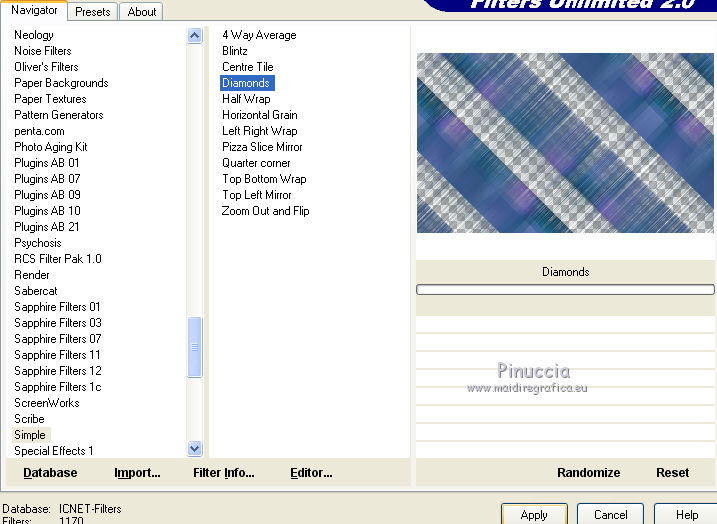Choose Sapphire Filters 11

tap(57, 355)
